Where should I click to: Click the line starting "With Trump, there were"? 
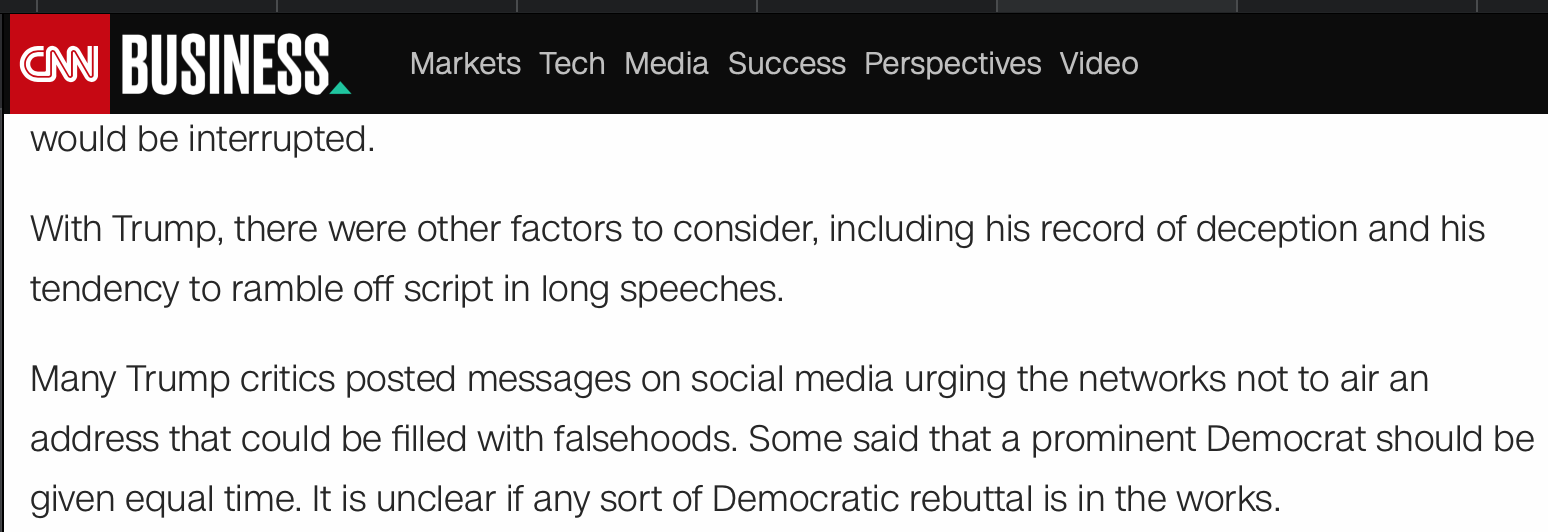coord(757,229)
